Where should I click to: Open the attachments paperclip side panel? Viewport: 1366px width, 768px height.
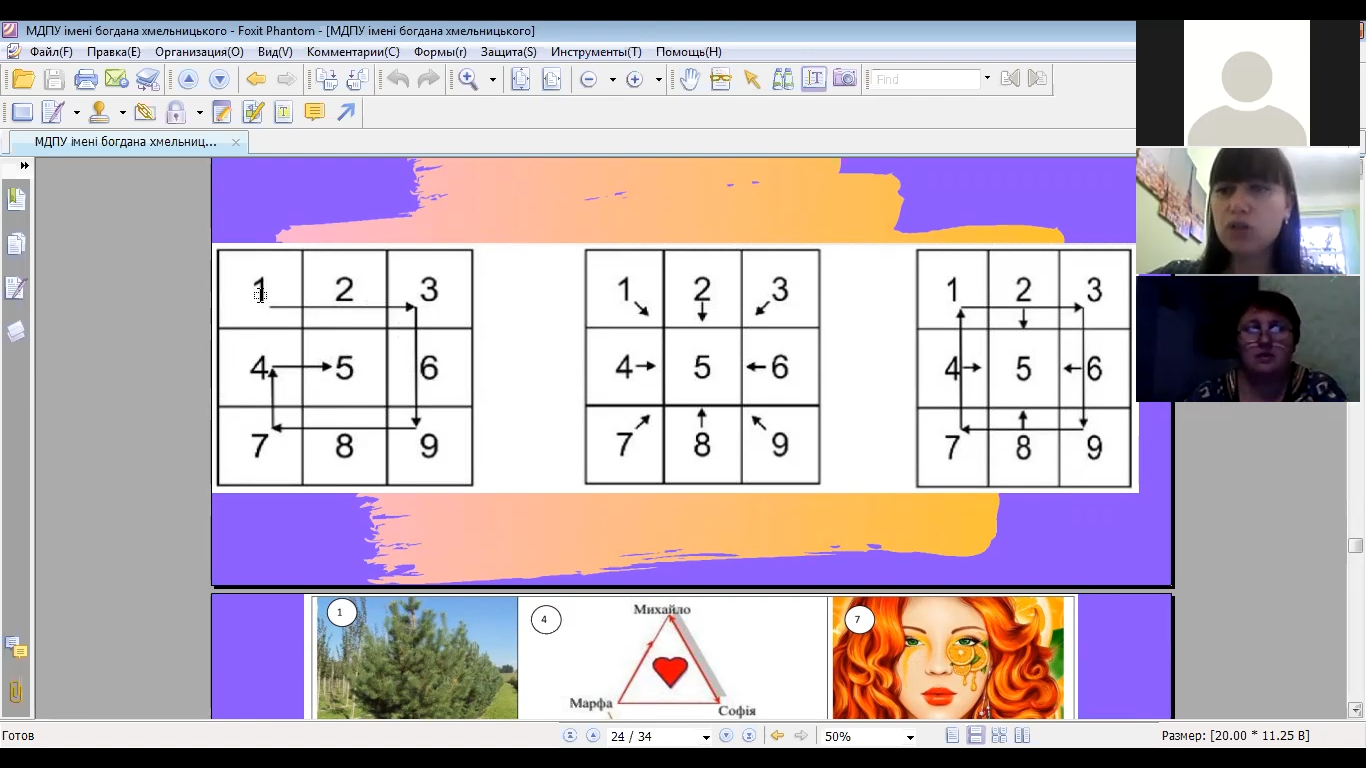pyautogui.click(x=16, y=692)
